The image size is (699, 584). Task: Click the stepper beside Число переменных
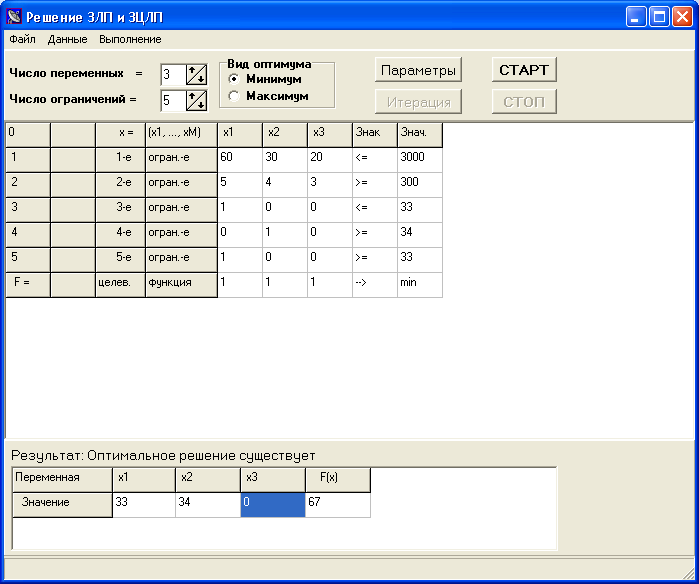tap(196, 74)
